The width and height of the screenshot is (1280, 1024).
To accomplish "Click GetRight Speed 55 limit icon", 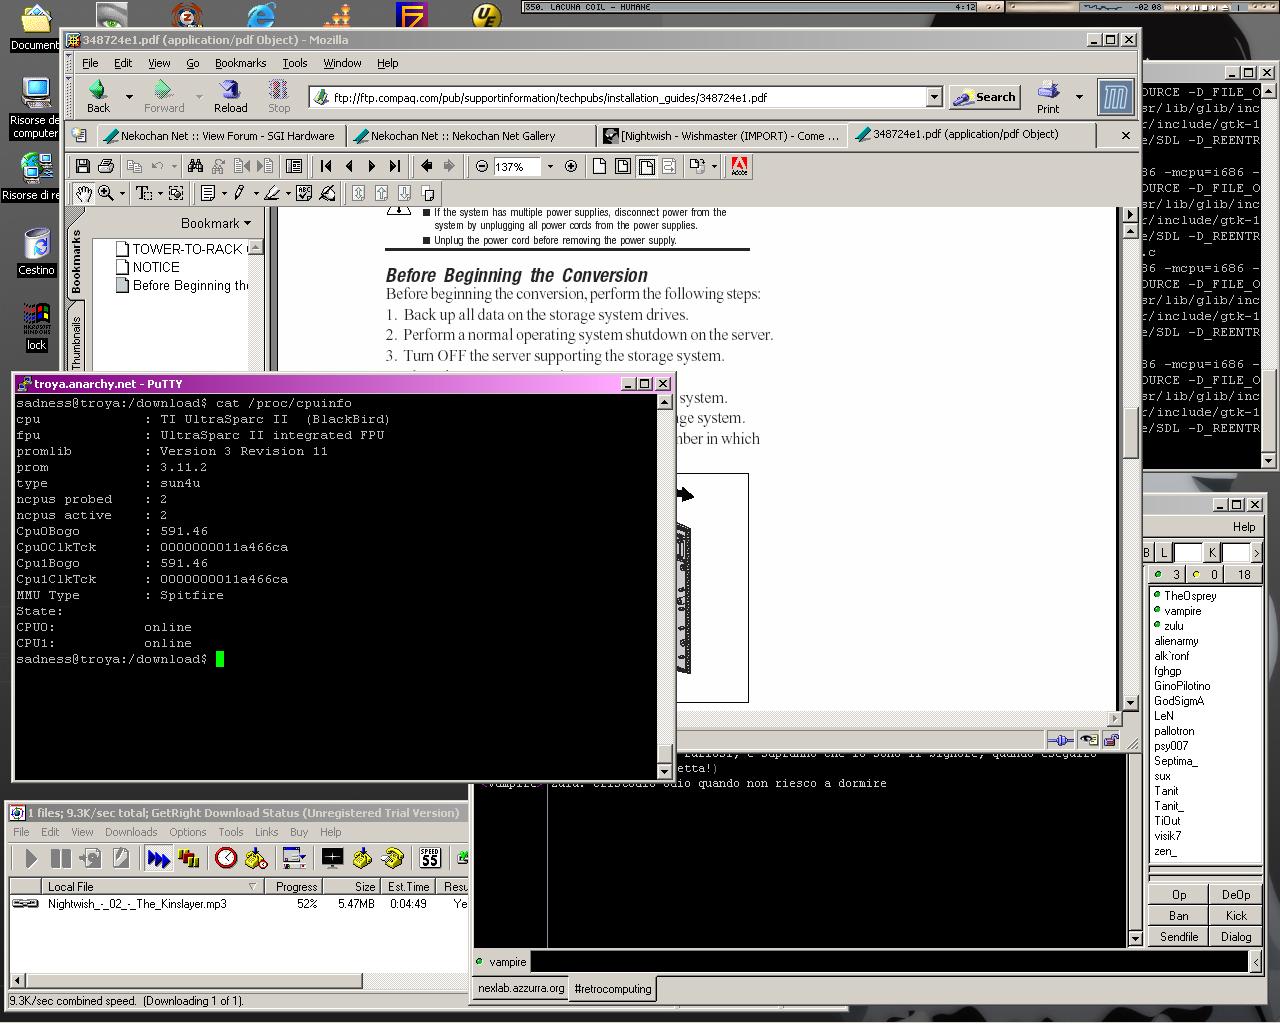I will pos(430,858).
